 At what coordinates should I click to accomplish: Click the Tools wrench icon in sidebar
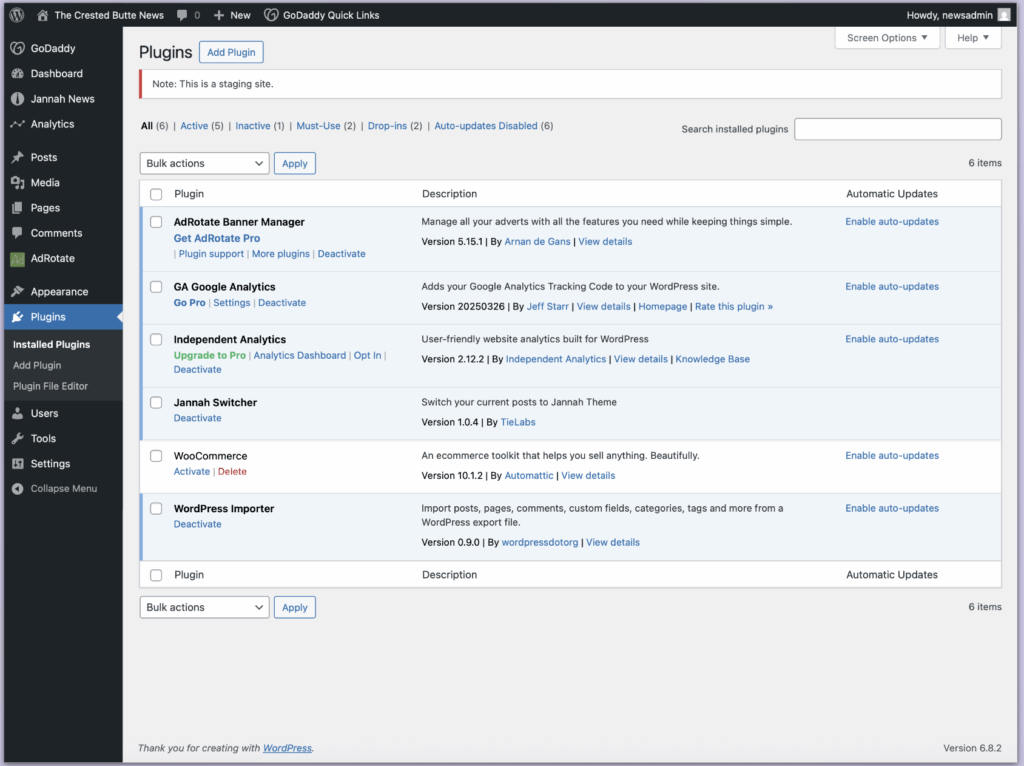(x=17, y=439)
